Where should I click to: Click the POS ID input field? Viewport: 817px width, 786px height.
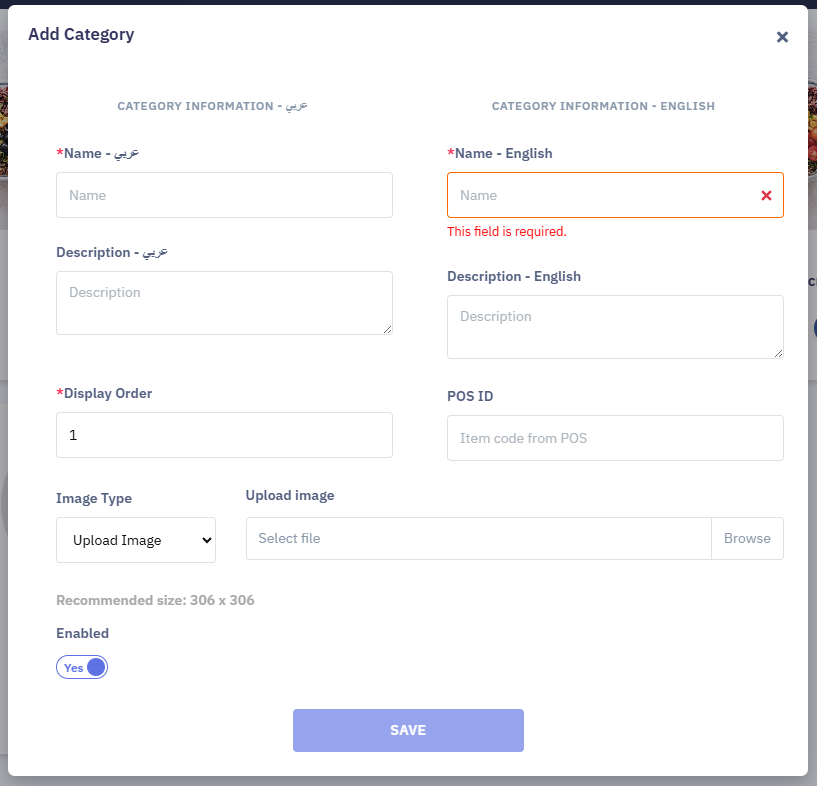pos(615,438)
